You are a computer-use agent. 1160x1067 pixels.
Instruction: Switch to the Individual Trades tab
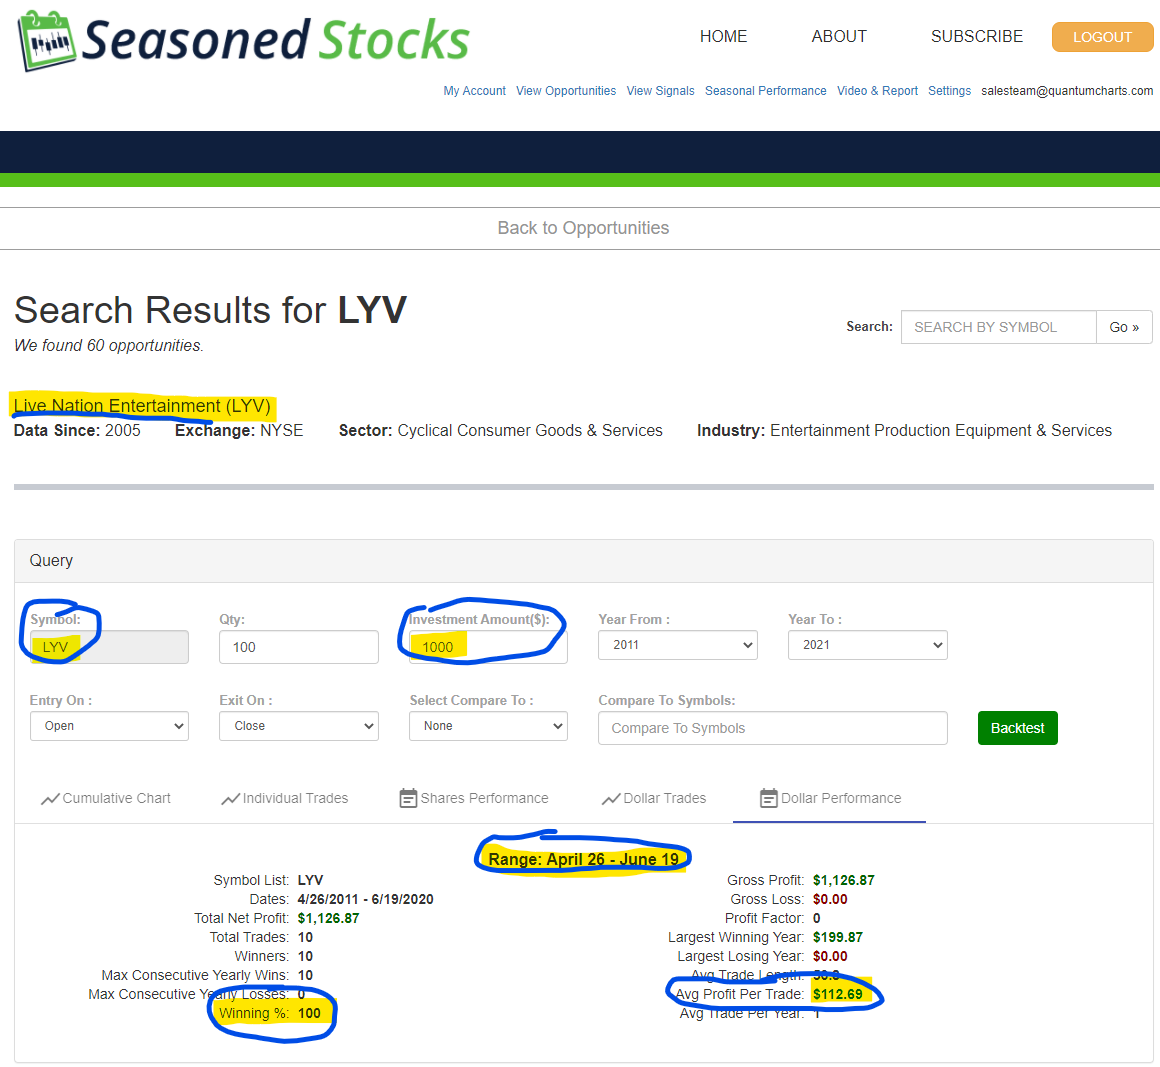[x=285, y=798]
